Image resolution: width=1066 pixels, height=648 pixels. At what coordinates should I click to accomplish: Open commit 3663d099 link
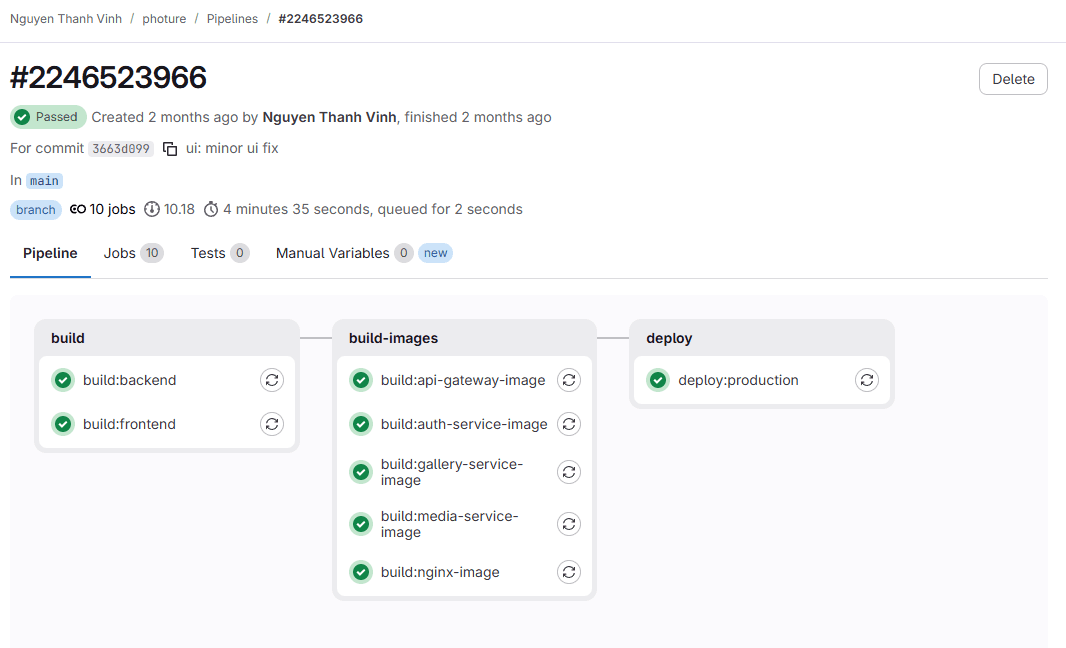pos(120,149)
